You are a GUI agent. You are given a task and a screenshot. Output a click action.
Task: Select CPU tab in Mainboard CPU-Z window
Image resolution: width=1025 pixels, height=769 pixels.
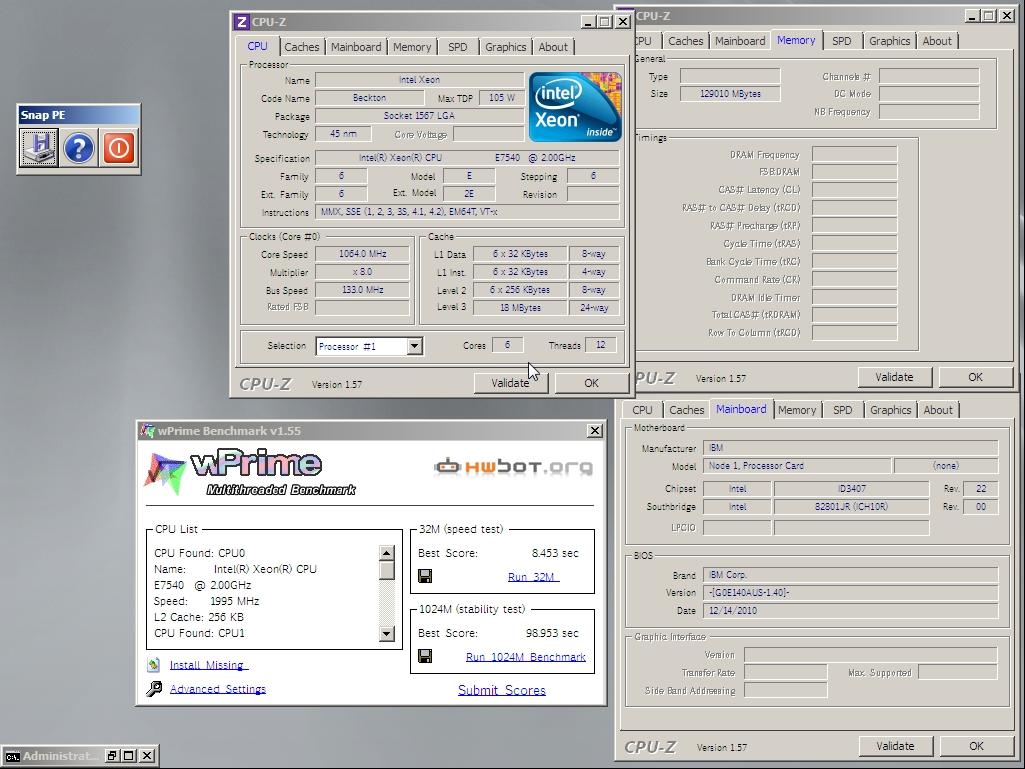642,410
